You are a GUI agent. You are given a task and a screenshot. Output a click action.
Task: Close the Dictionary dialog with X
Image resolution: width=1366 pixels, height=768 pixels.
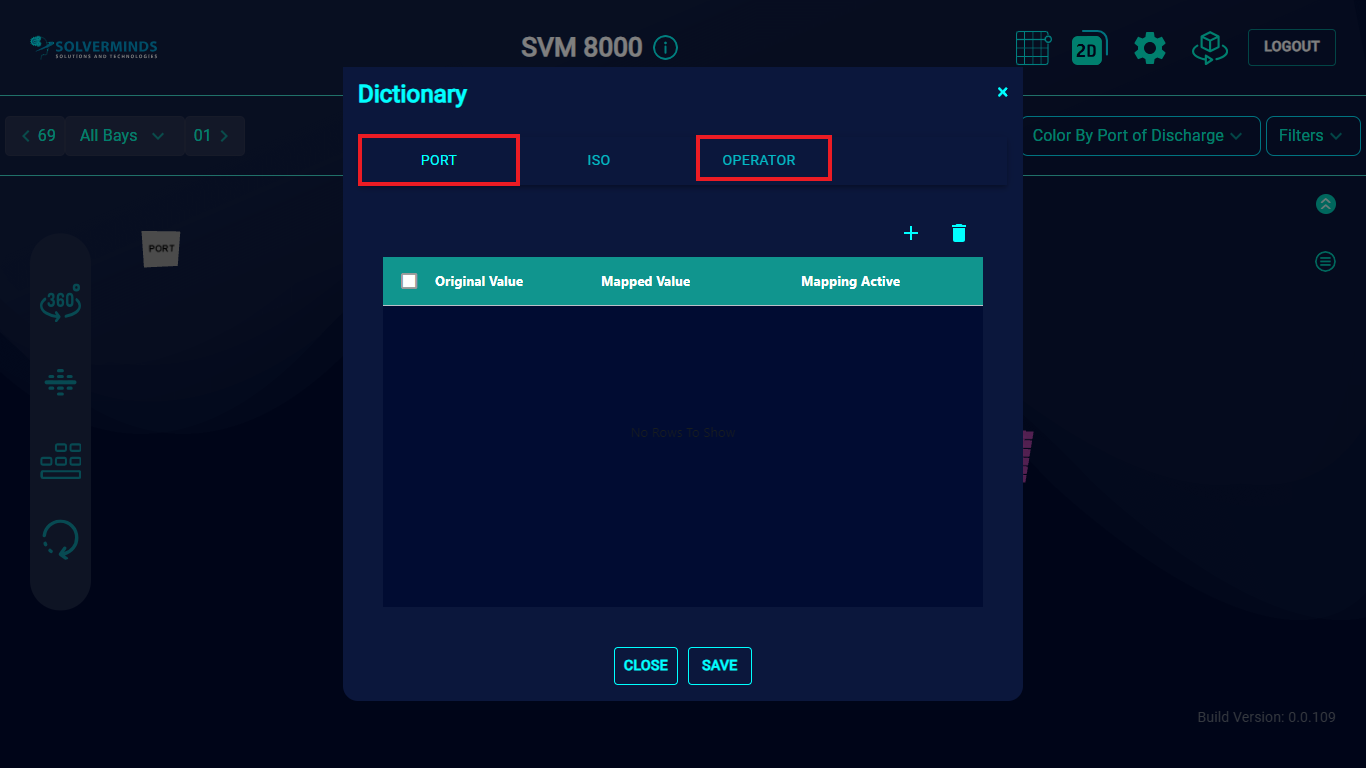coord(1003,92)
